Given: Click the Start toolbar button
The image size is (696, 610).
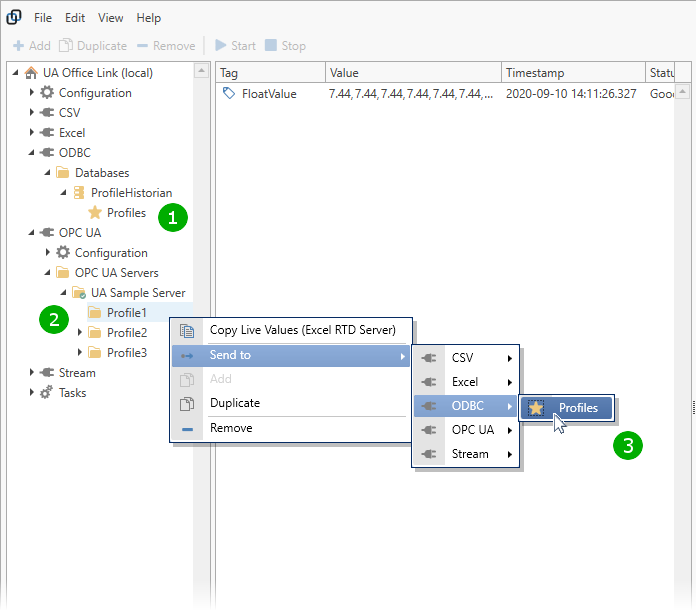Looking at the screenshot, I should (235, 46).
